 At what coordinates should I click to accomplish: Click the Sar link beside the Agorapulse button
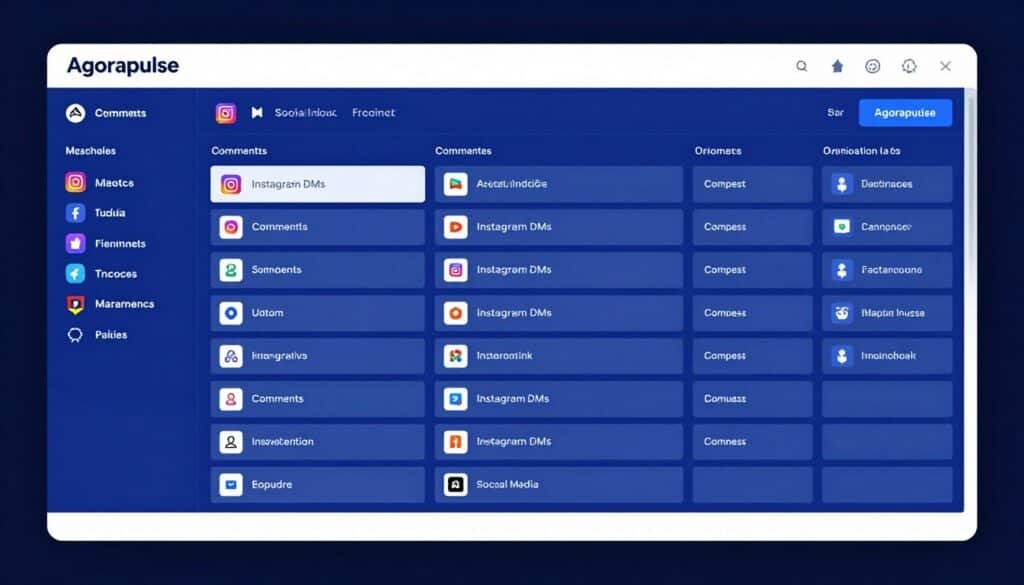(835, 113)
